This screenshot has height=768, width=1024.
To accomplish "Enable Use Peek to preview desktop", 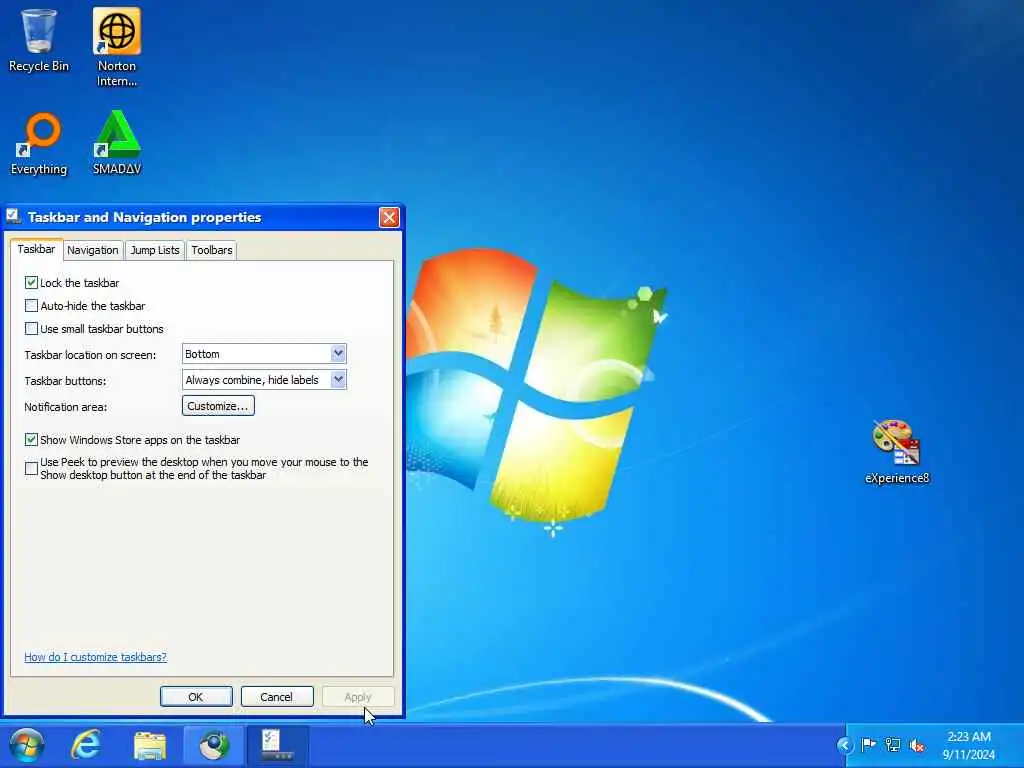I will (x=31, y=468).
